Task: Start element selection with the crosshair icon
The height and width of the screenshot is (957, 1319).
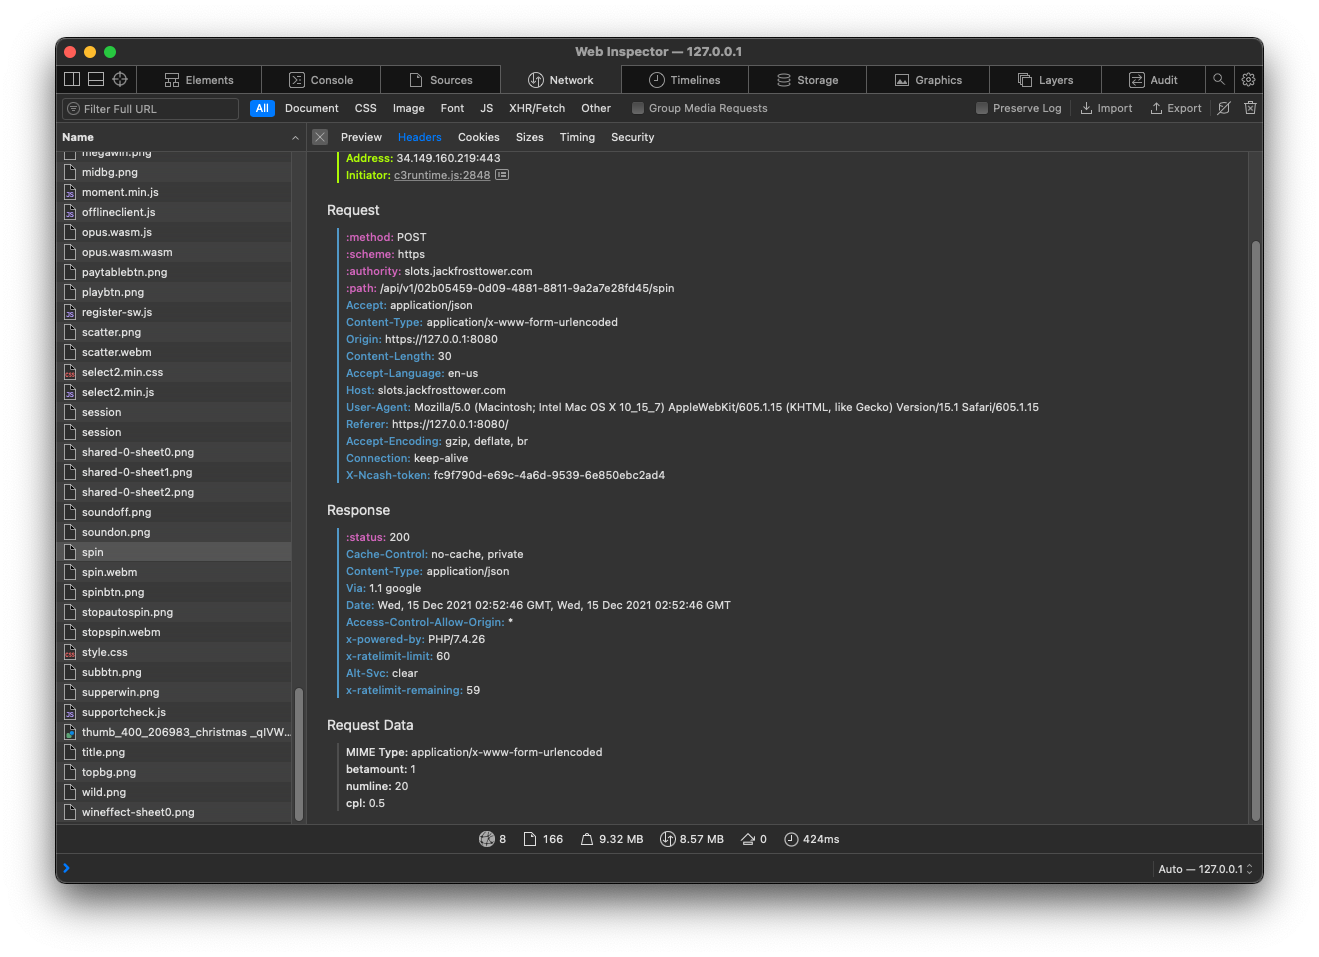Action: 120,79
